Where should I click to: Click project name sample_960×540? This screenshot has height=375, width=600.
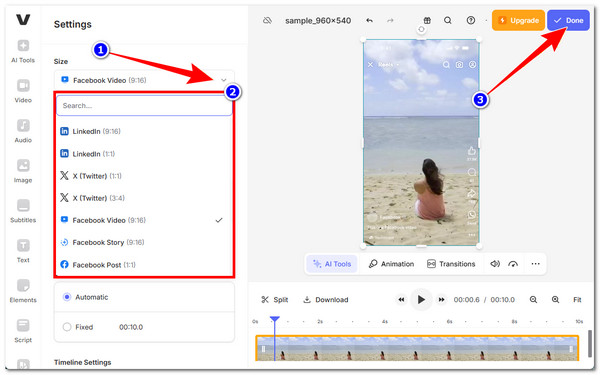pyautogui.click(x=318, y=20)
